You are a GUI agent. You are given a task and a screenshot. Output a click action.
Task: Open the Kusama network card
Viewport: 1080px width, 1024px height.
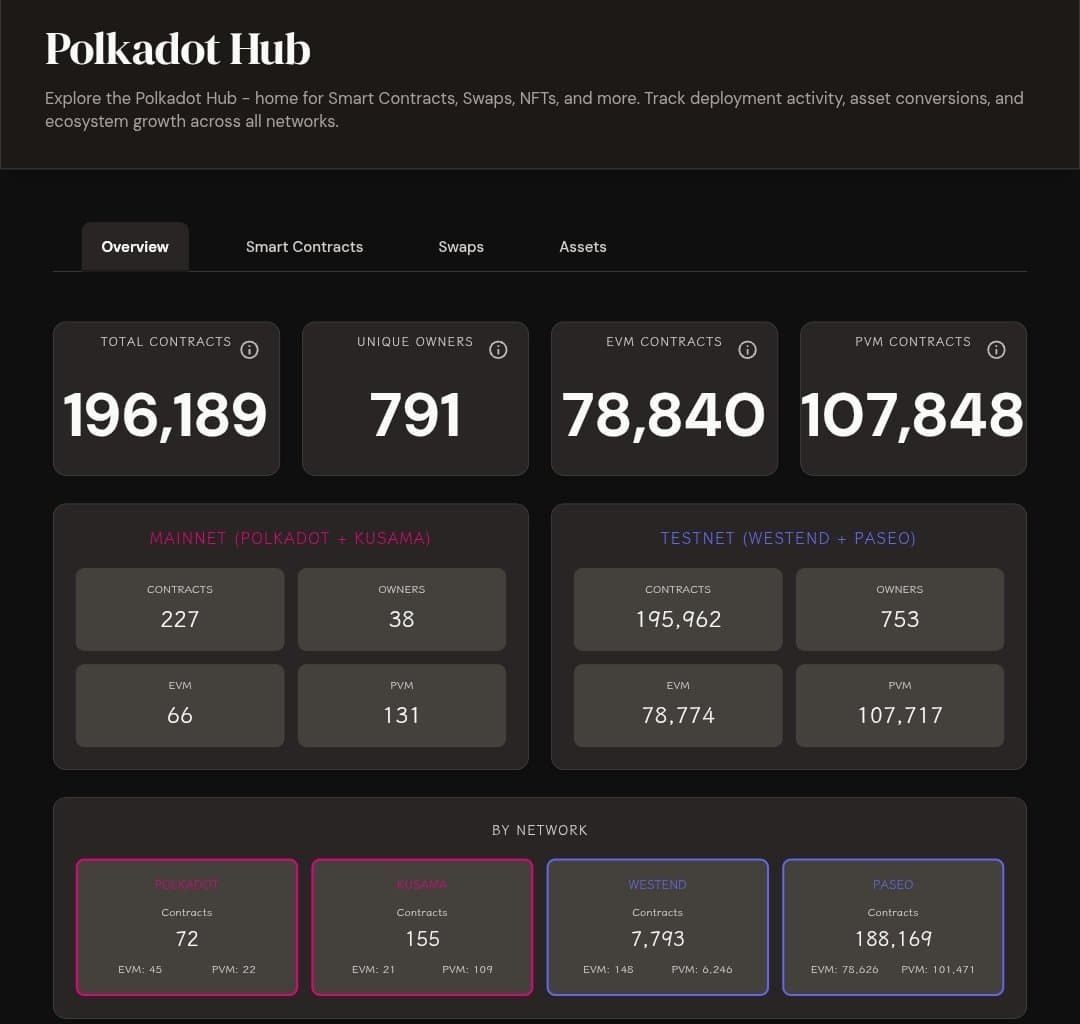tap(422, 927)
